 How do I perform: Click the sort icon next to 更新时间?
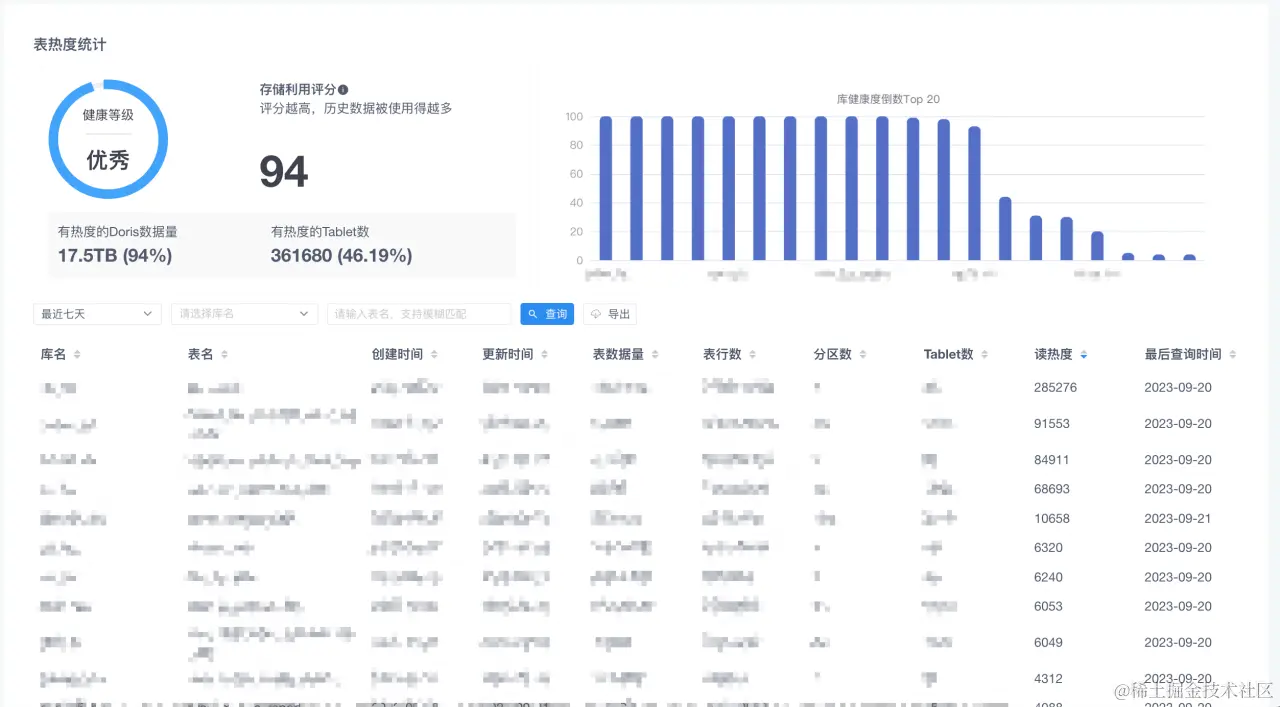click(x=544, y=353)
